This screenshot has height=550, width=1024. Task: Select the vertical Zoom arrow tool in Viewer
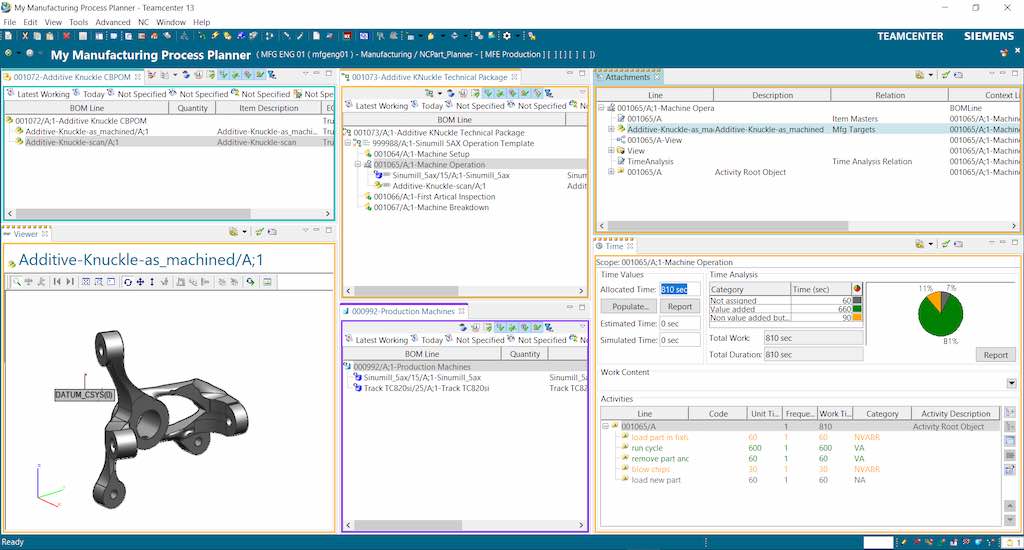point(152,282)
